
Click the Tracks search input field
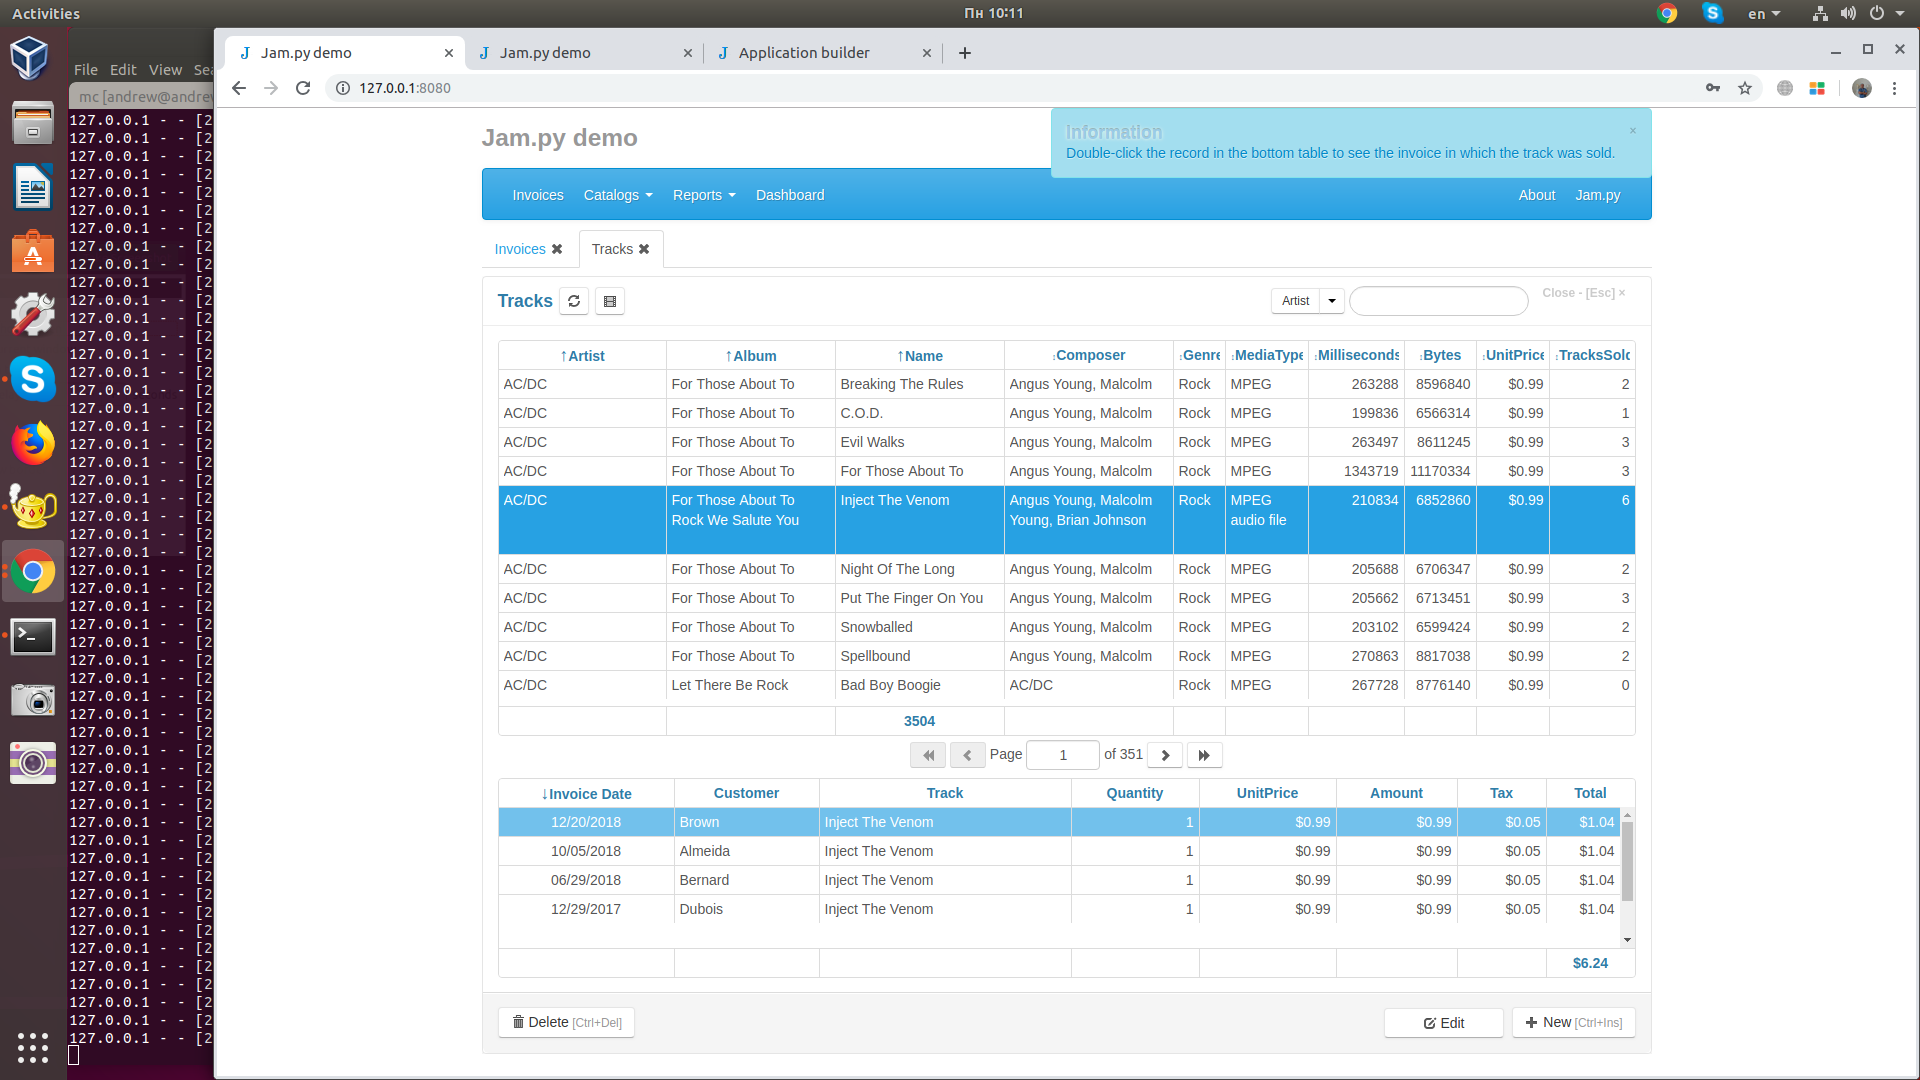point(1439,301)
